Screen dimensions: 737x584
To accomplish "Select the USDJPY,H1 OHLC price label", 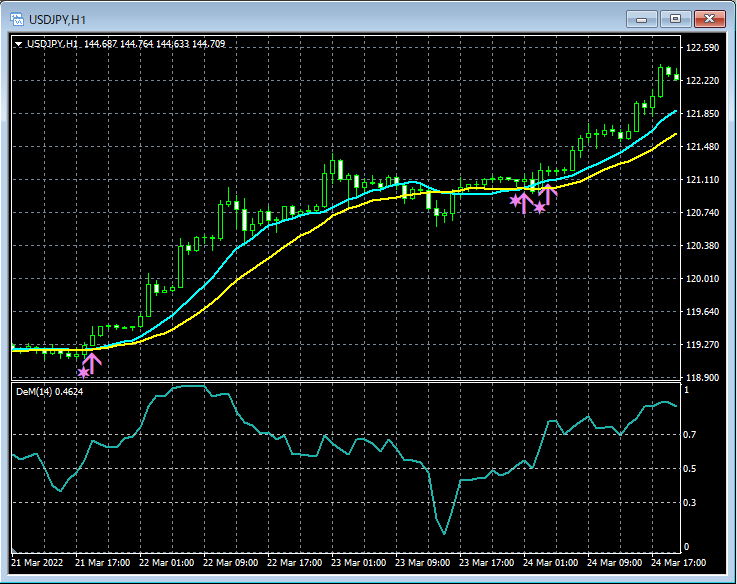I will pos(126,44).
